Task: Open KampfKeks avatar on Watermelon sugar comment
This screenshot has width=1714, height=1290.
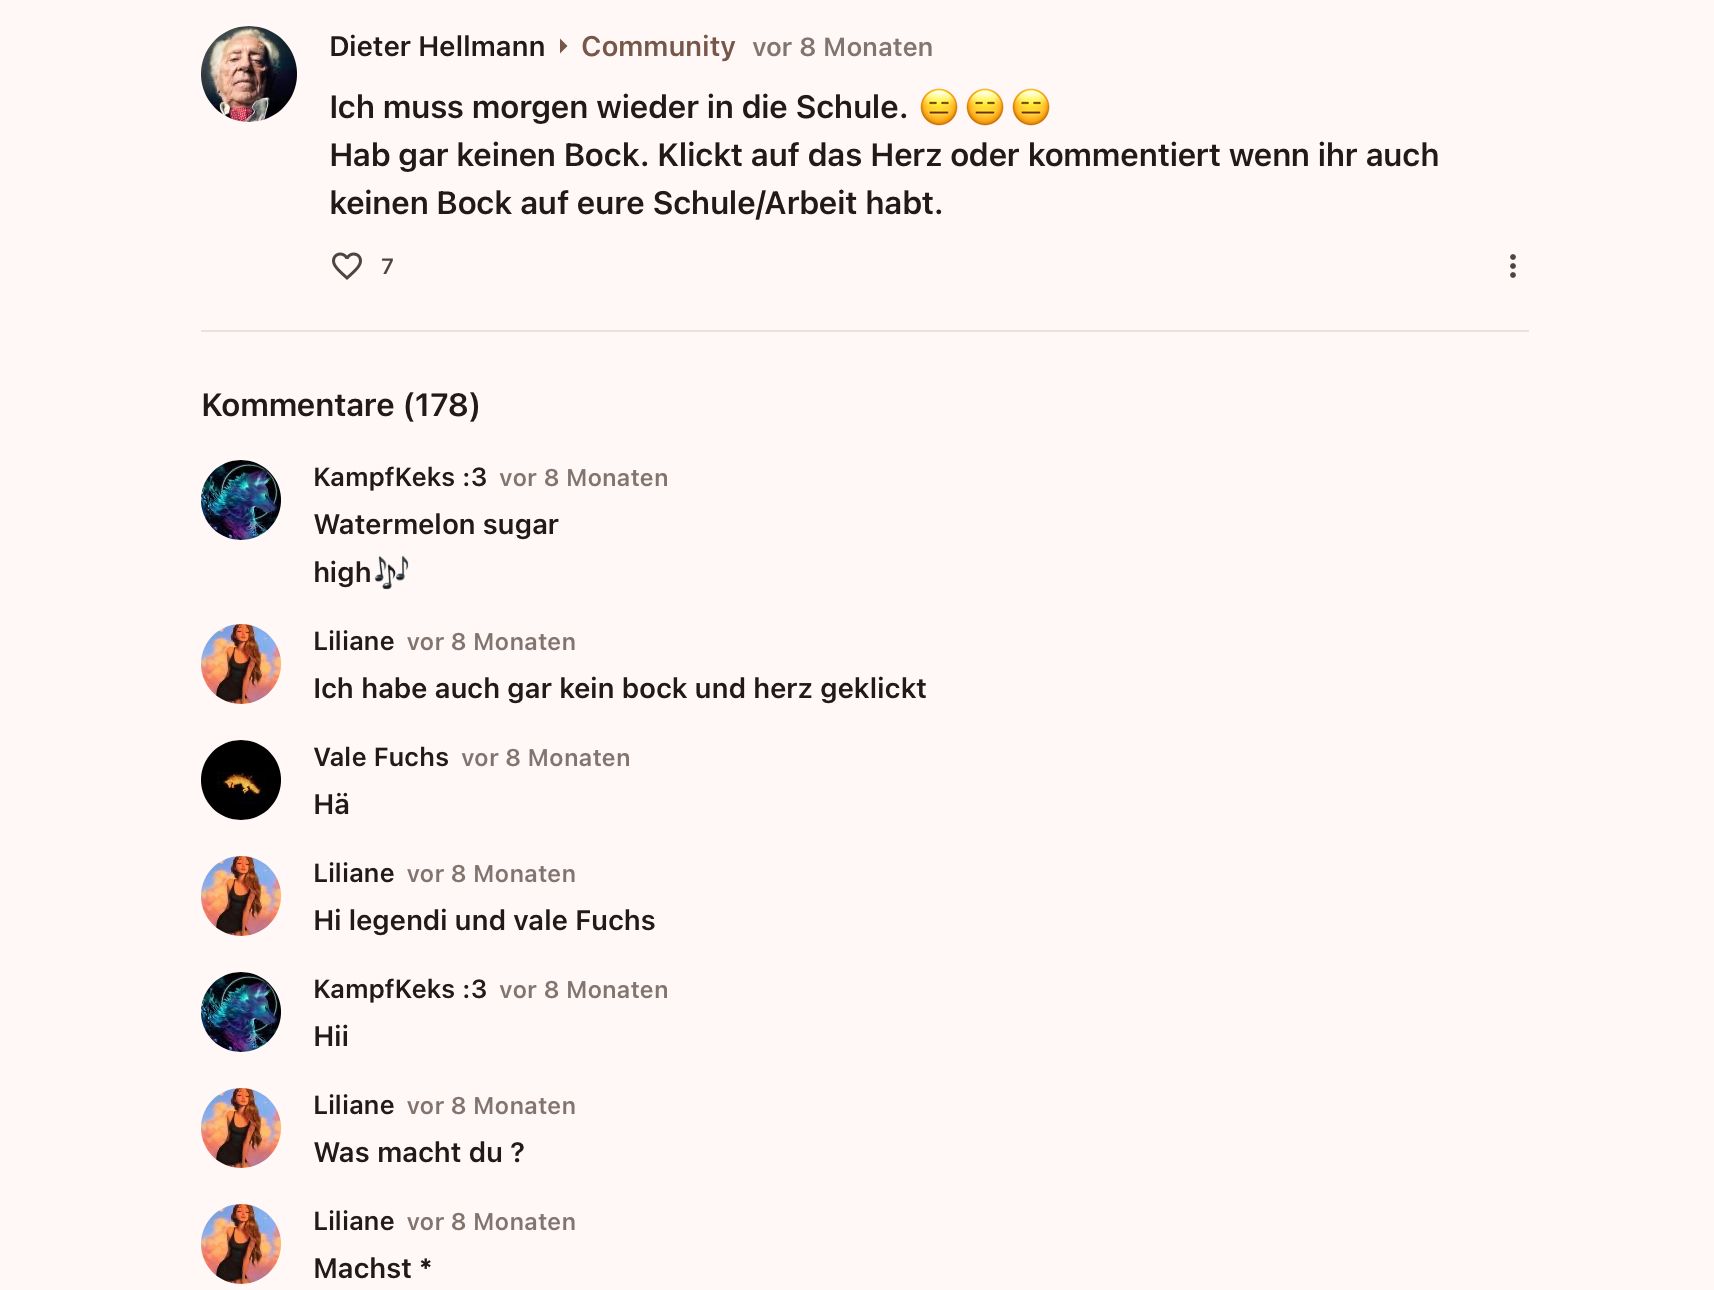Action: [241, 500]
